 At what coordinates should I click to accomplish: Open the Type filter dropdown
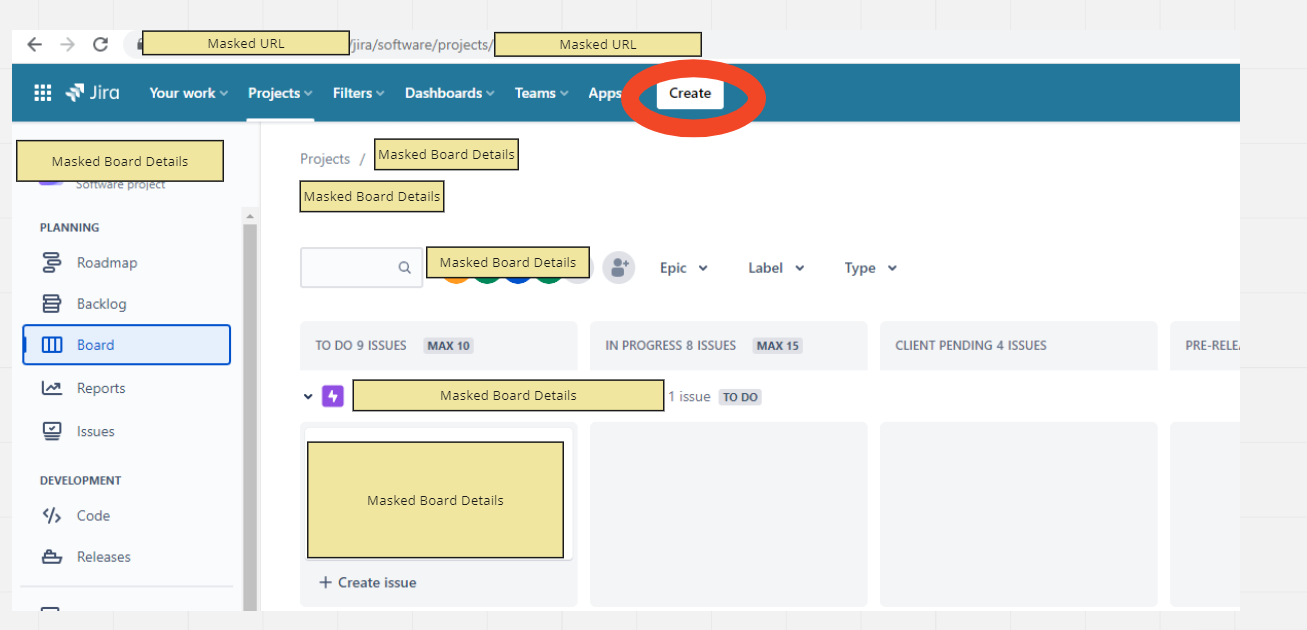pos(871,268)
